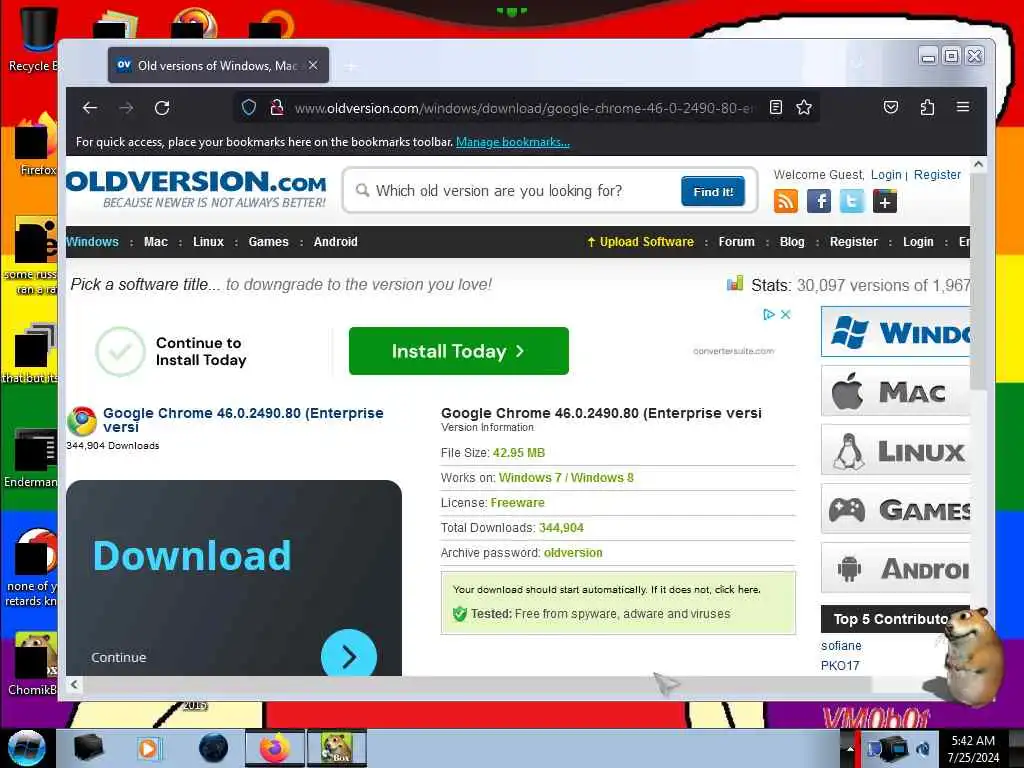
Task: Open the Facebook icon link
Action: point(819,201)
